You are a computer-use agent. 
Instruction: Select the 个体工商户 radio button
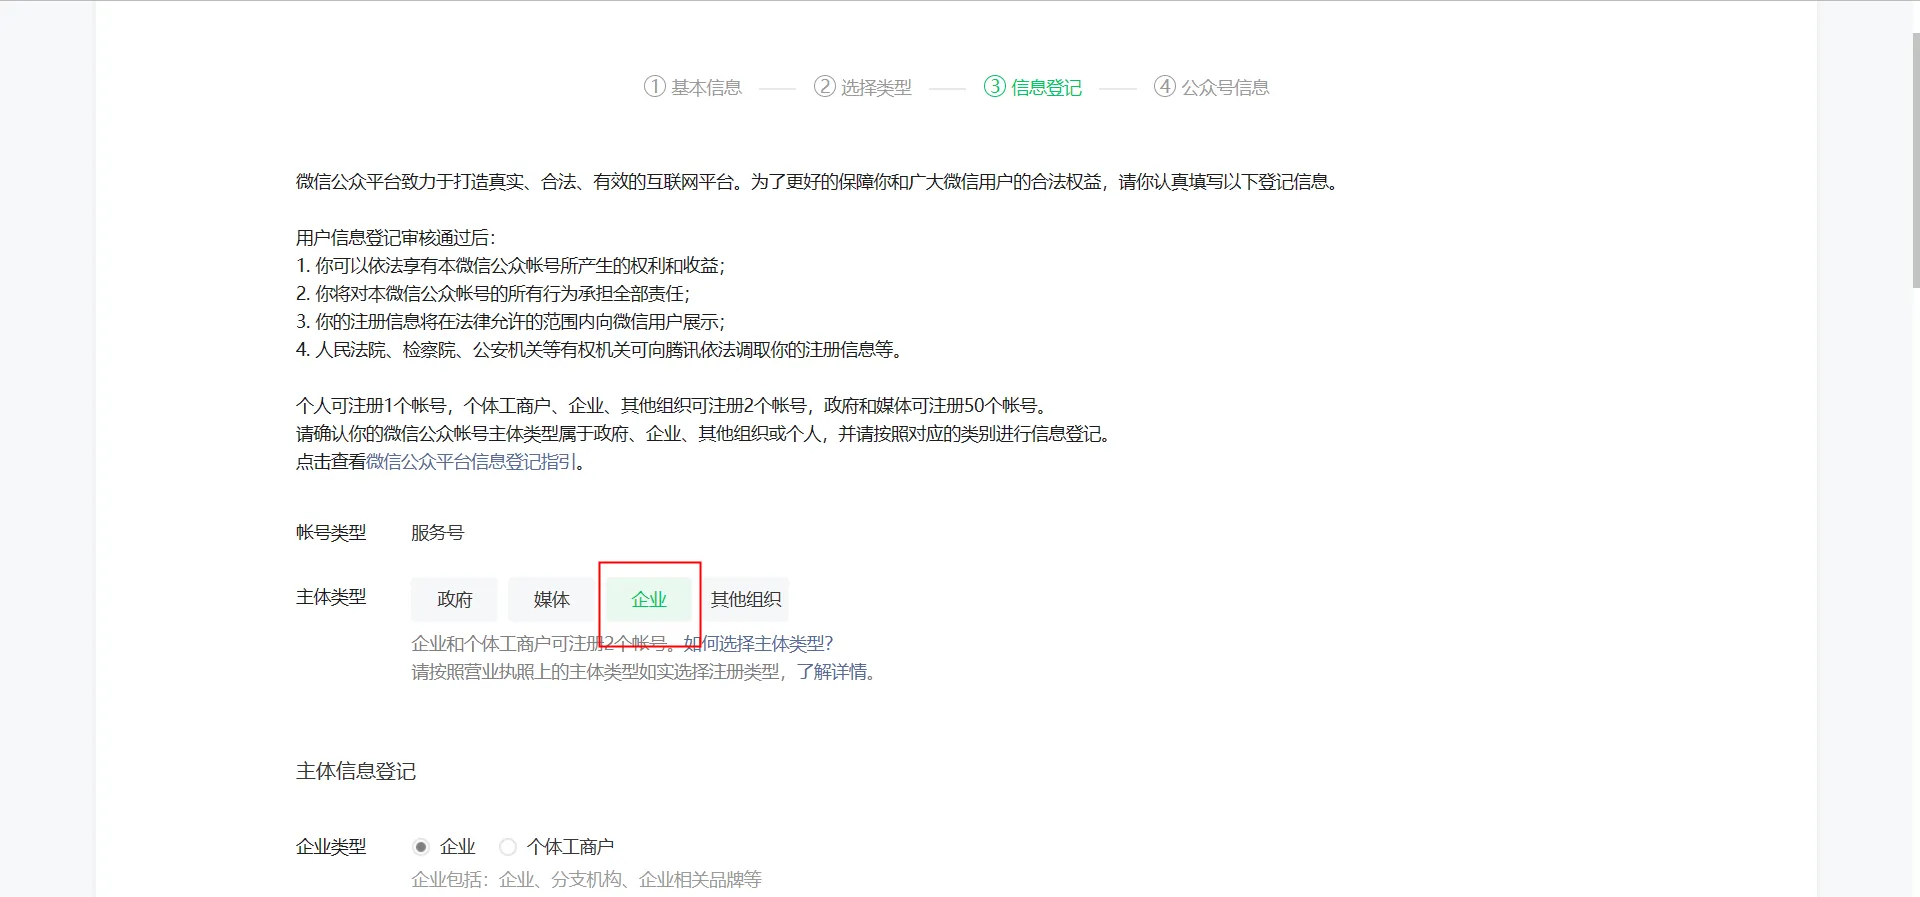point(508,847)
